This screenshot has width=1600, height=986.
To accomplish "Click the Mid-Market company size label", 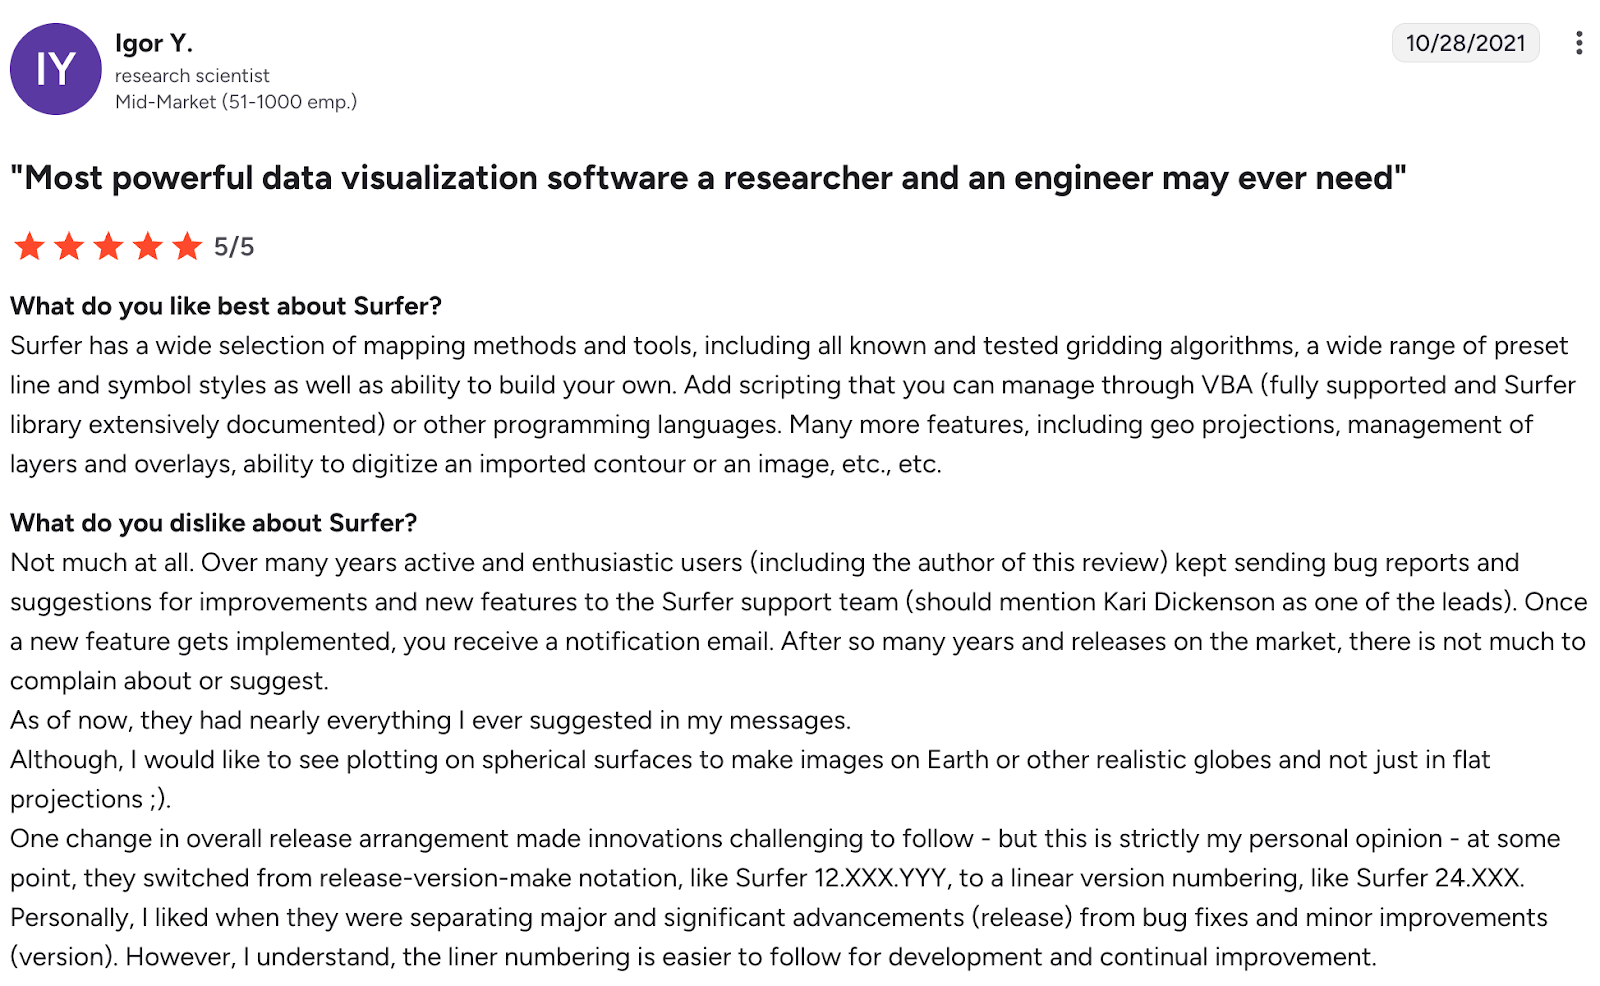I will tap(236, 101).
